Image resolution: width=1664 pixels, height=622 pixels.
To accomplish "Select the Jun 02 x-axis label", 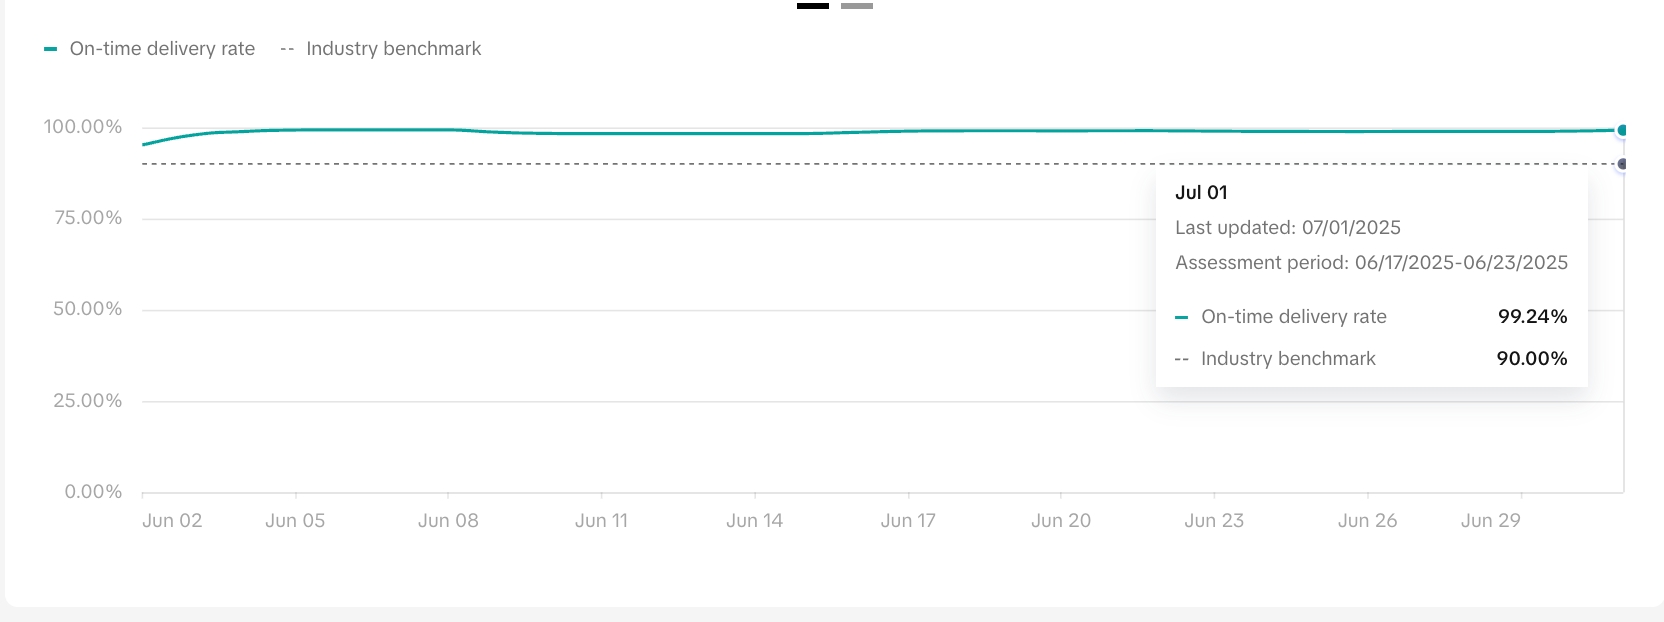I will point(172,521).
